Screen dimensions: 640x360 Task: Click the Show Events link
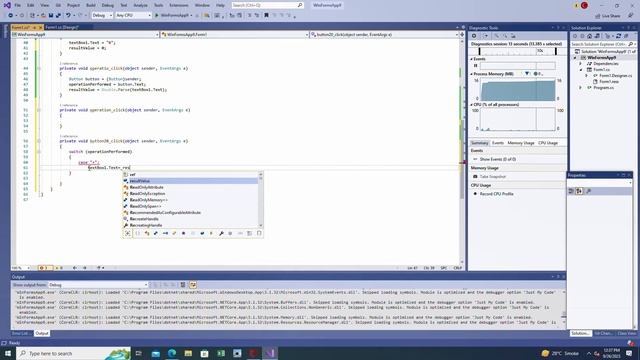498,159
